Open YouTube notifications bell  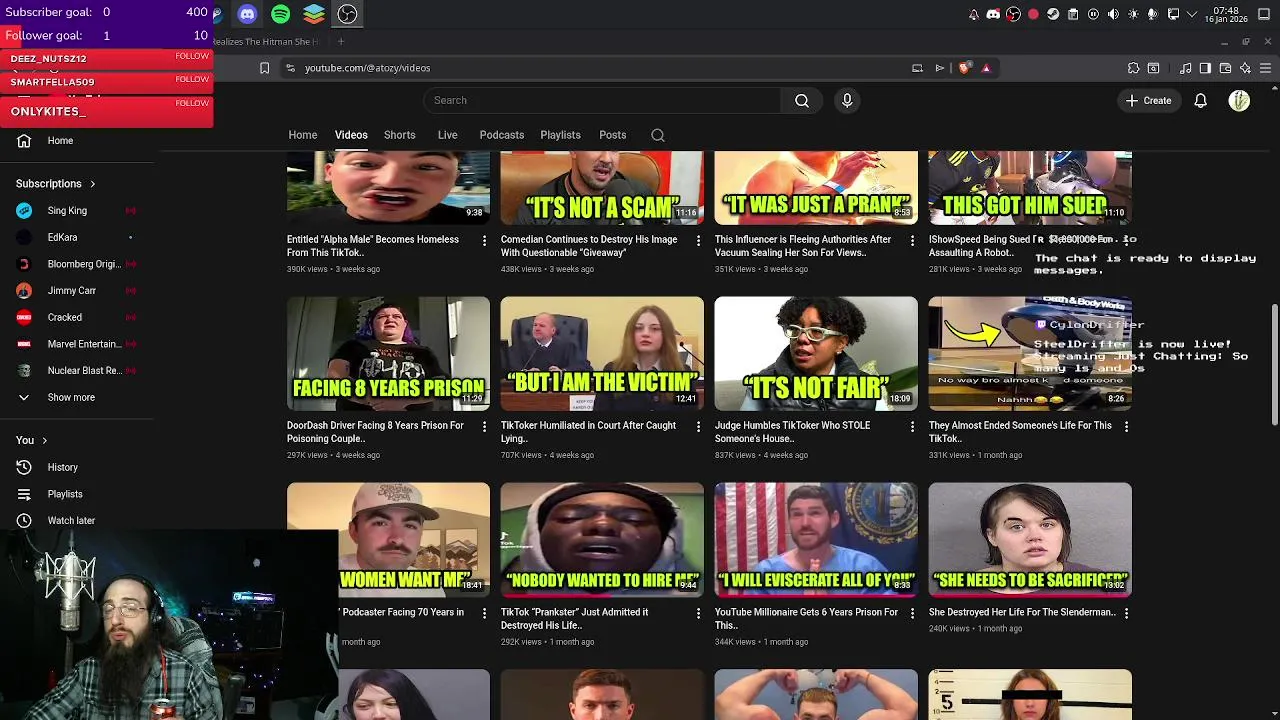point(1201,100)
